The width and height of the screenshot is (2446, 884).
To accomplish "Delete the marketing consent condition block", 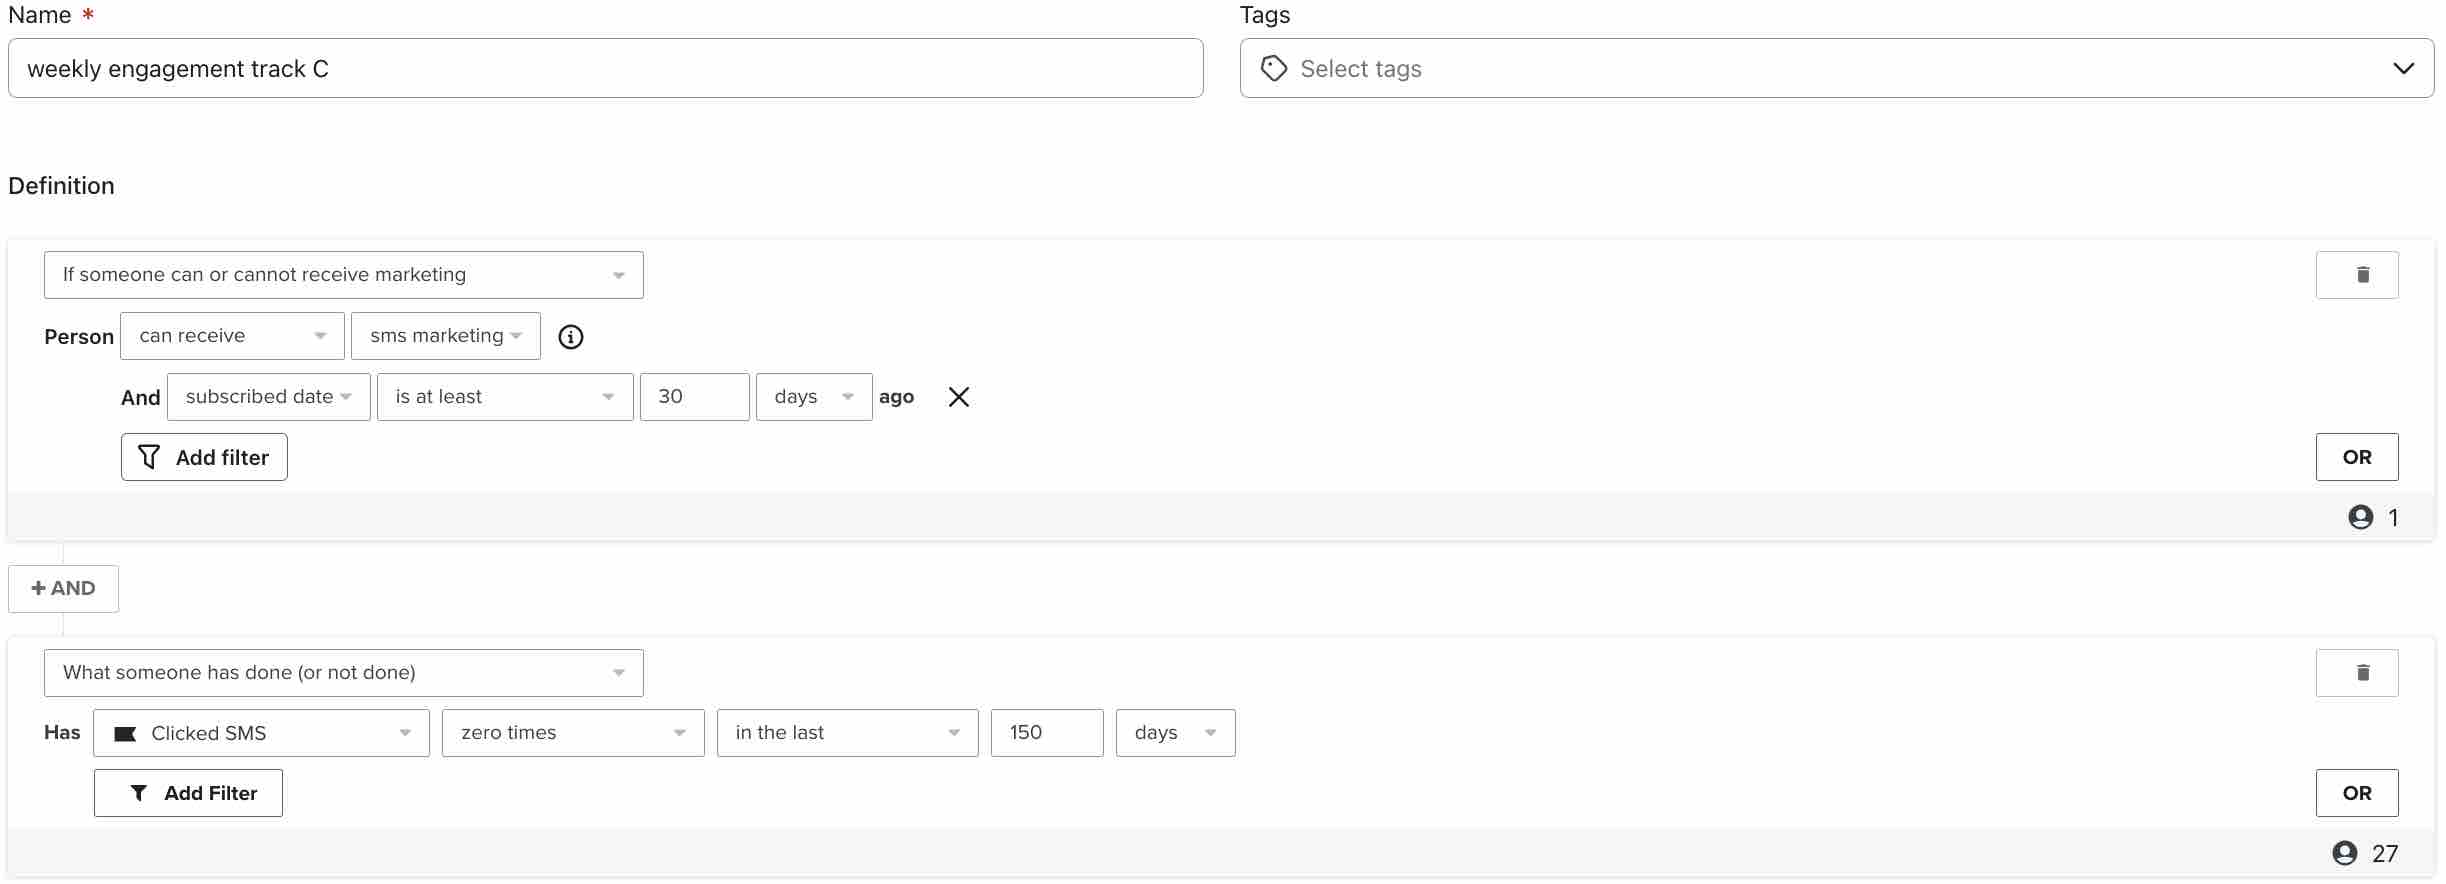I will pos(2356,275).
